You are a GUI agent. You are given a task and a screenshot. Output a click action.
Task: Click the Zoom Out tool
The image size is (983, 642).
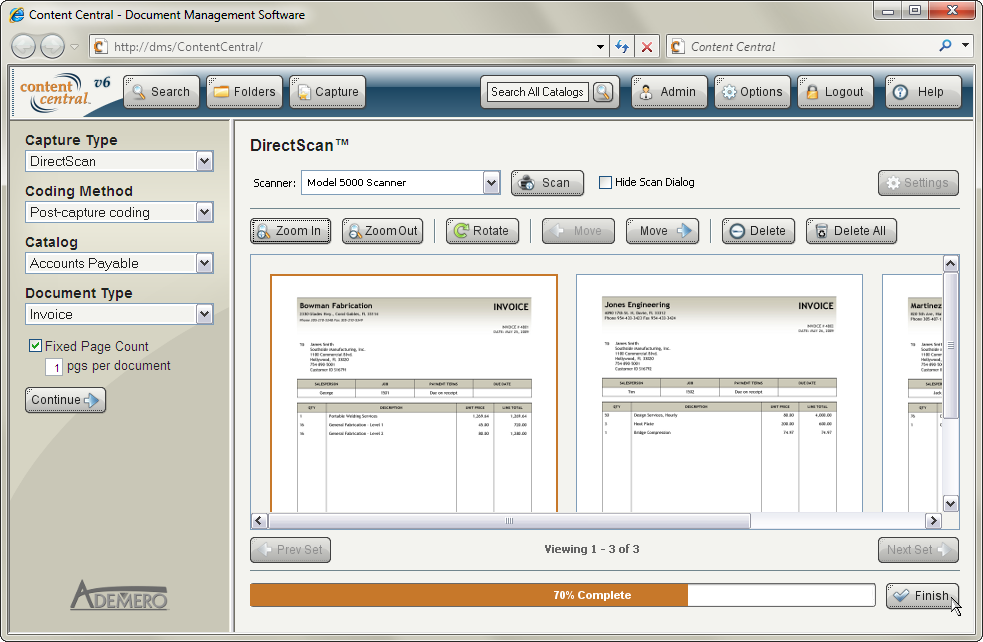click(382, 231)
